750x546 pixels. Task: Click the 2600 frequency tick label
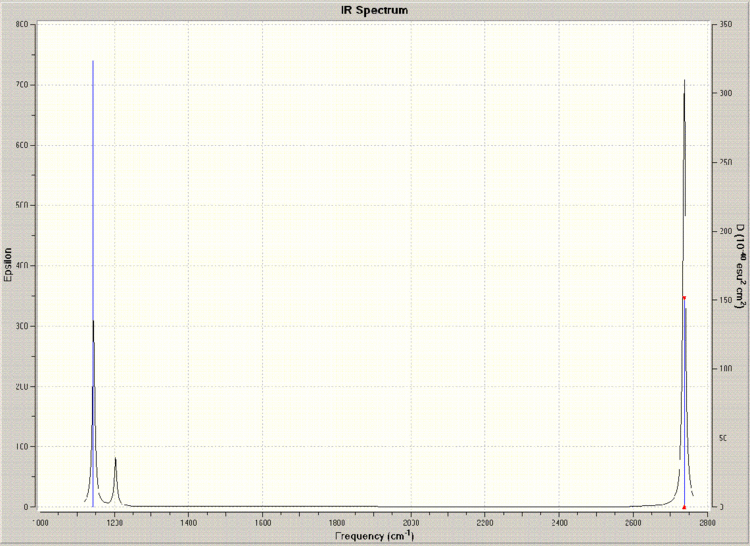point(633,523)
